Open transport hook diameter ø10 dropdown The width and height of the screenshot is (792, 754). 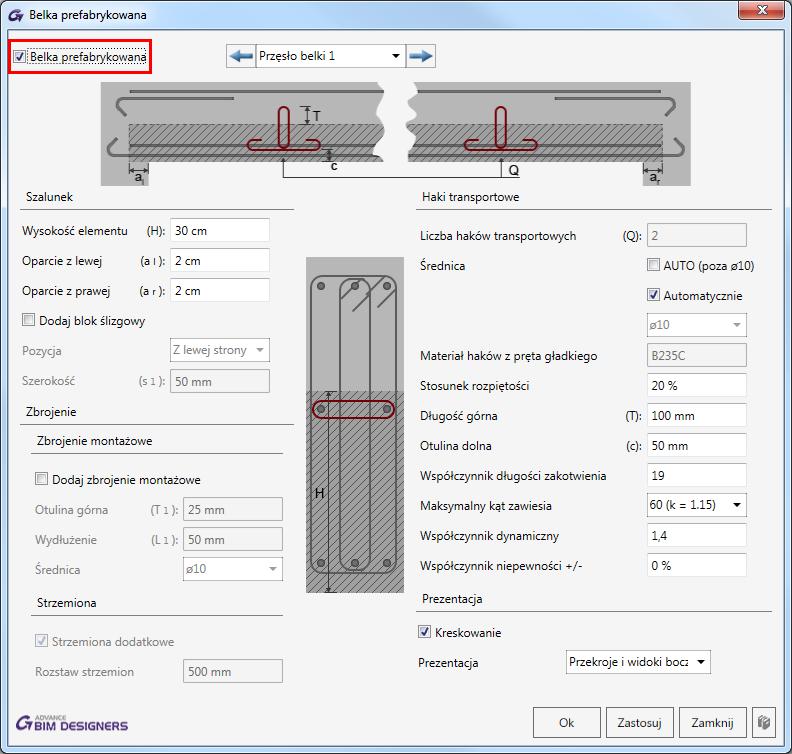pos(697,325)
